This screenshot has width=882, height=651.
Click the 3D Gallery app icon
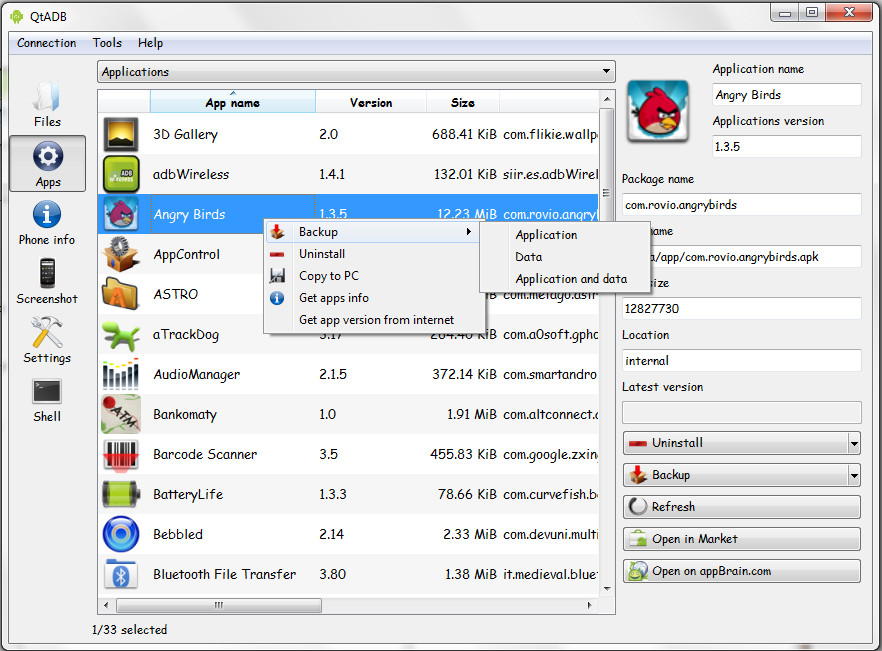[x=121, y=134]
